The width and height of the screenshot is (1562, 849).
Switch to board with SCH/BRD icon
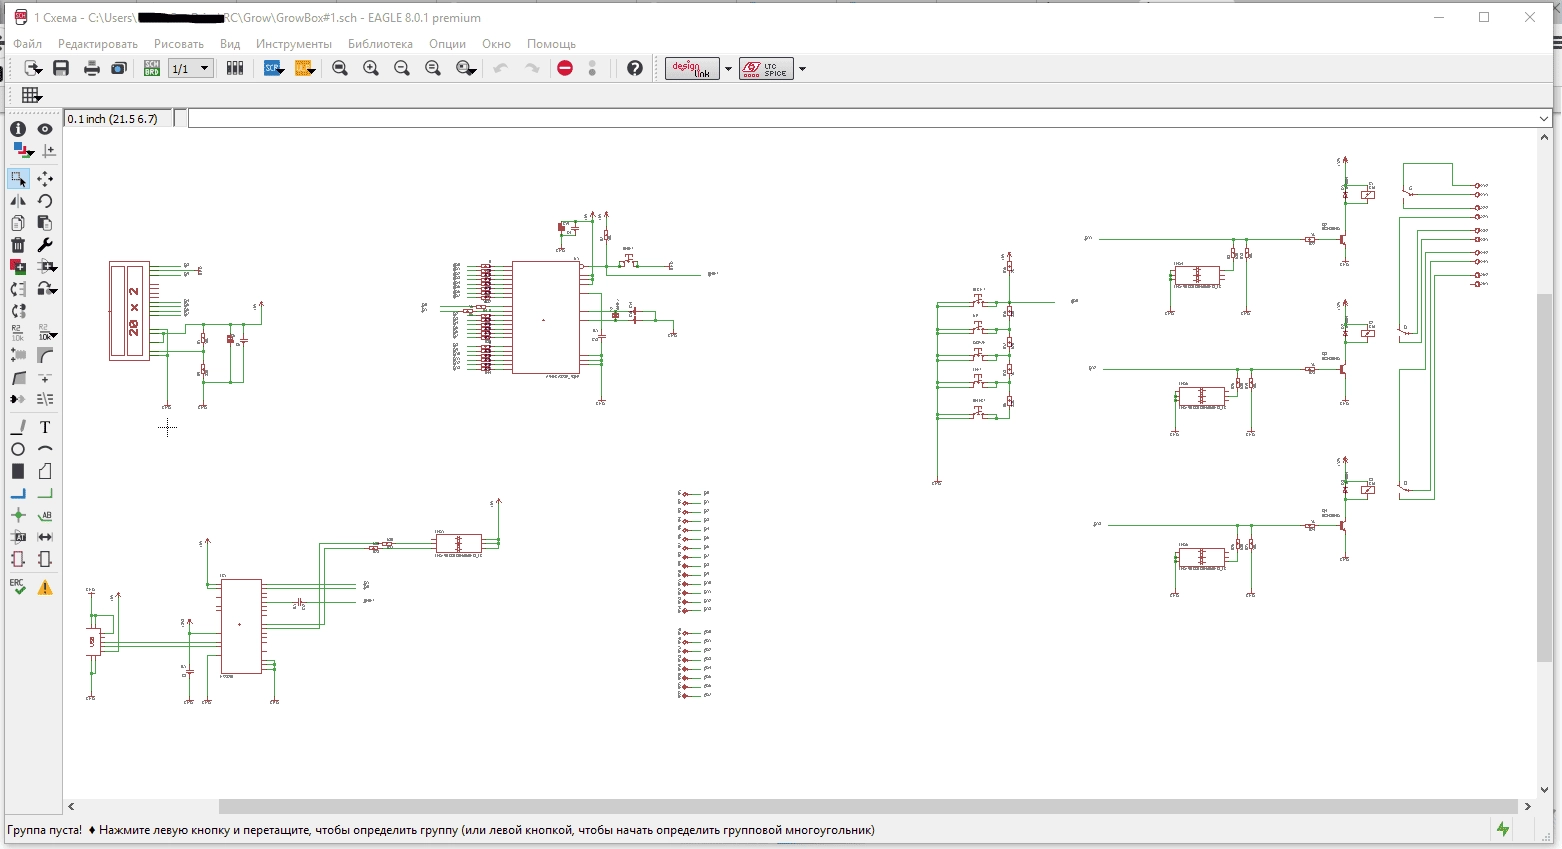point(152,68)
